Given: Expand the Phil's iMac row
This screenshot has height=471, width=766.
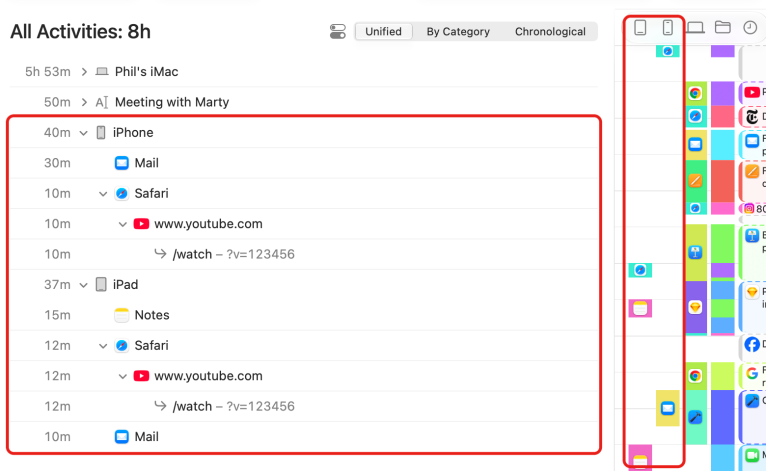Looking at the screenshot, I should tap(84, 72).
